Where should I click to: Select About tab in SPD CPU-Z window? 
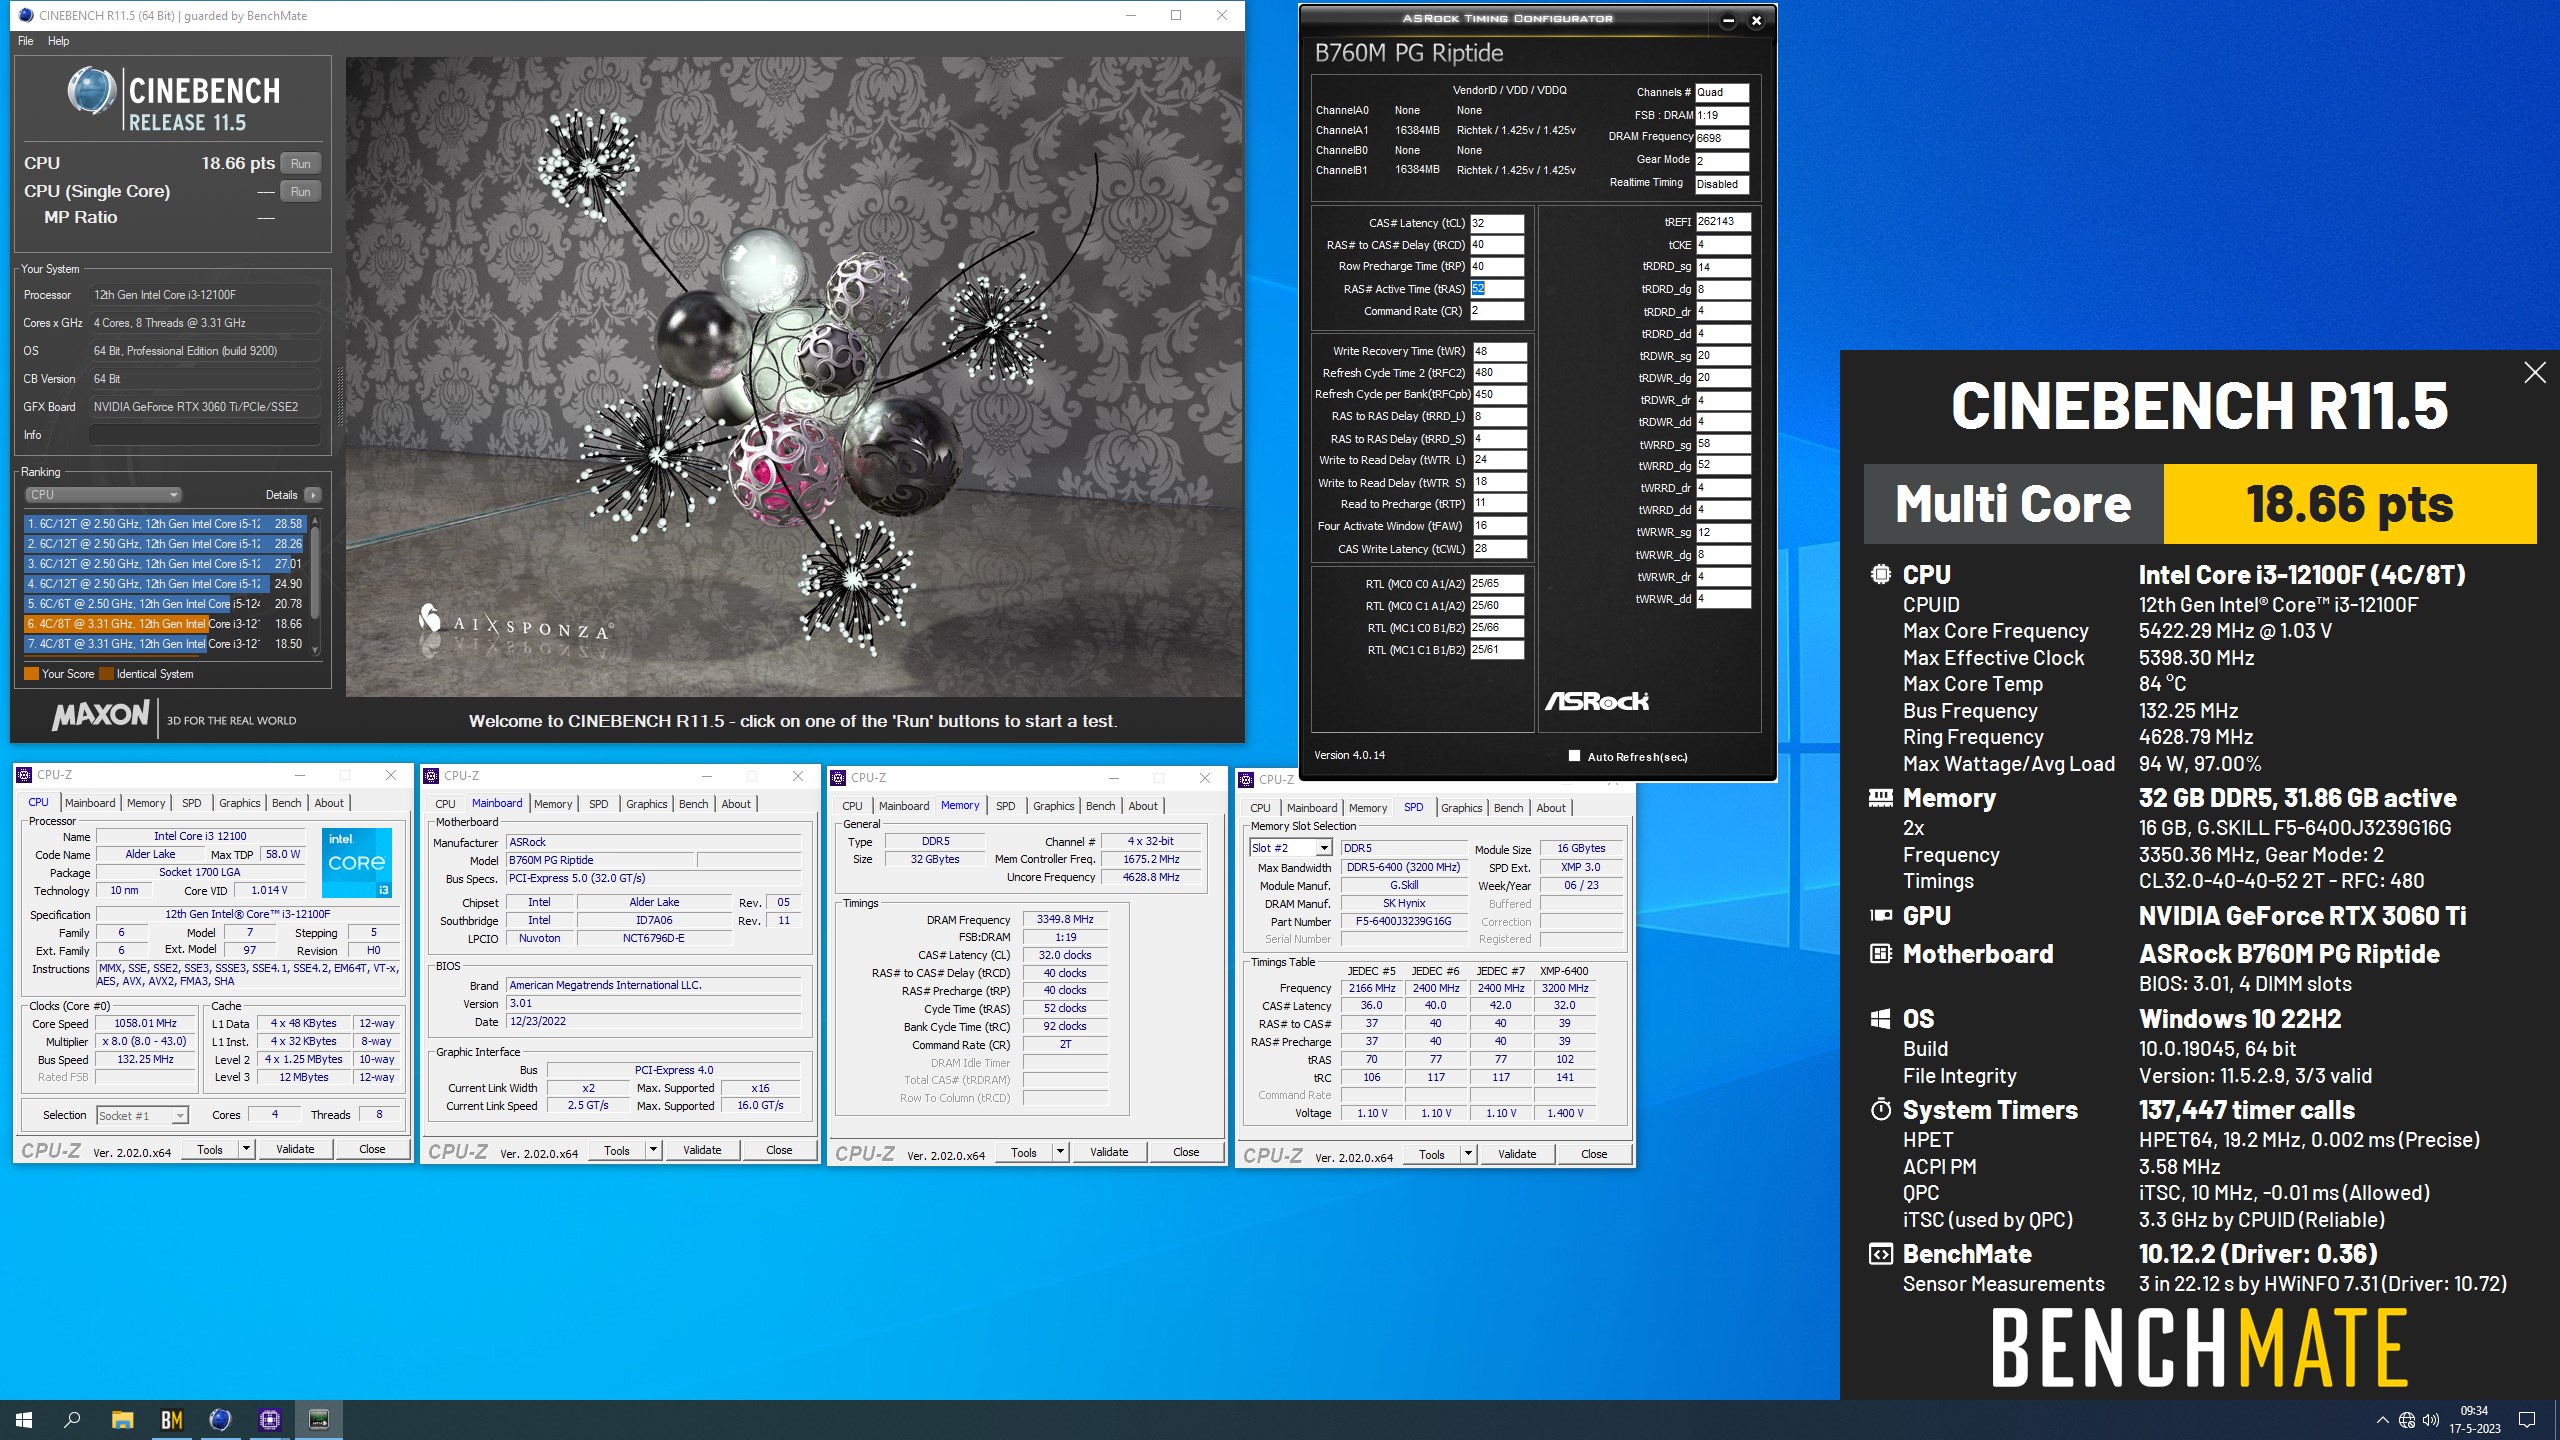click(1551, 808)
